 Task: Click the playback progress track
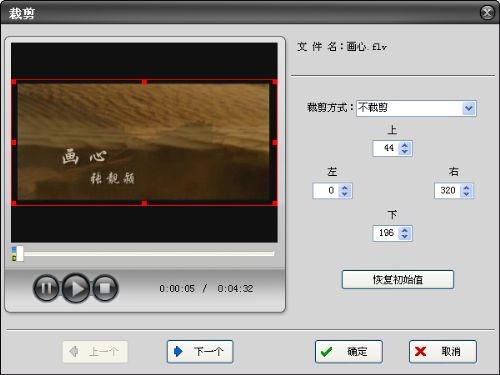coord(148,254)
